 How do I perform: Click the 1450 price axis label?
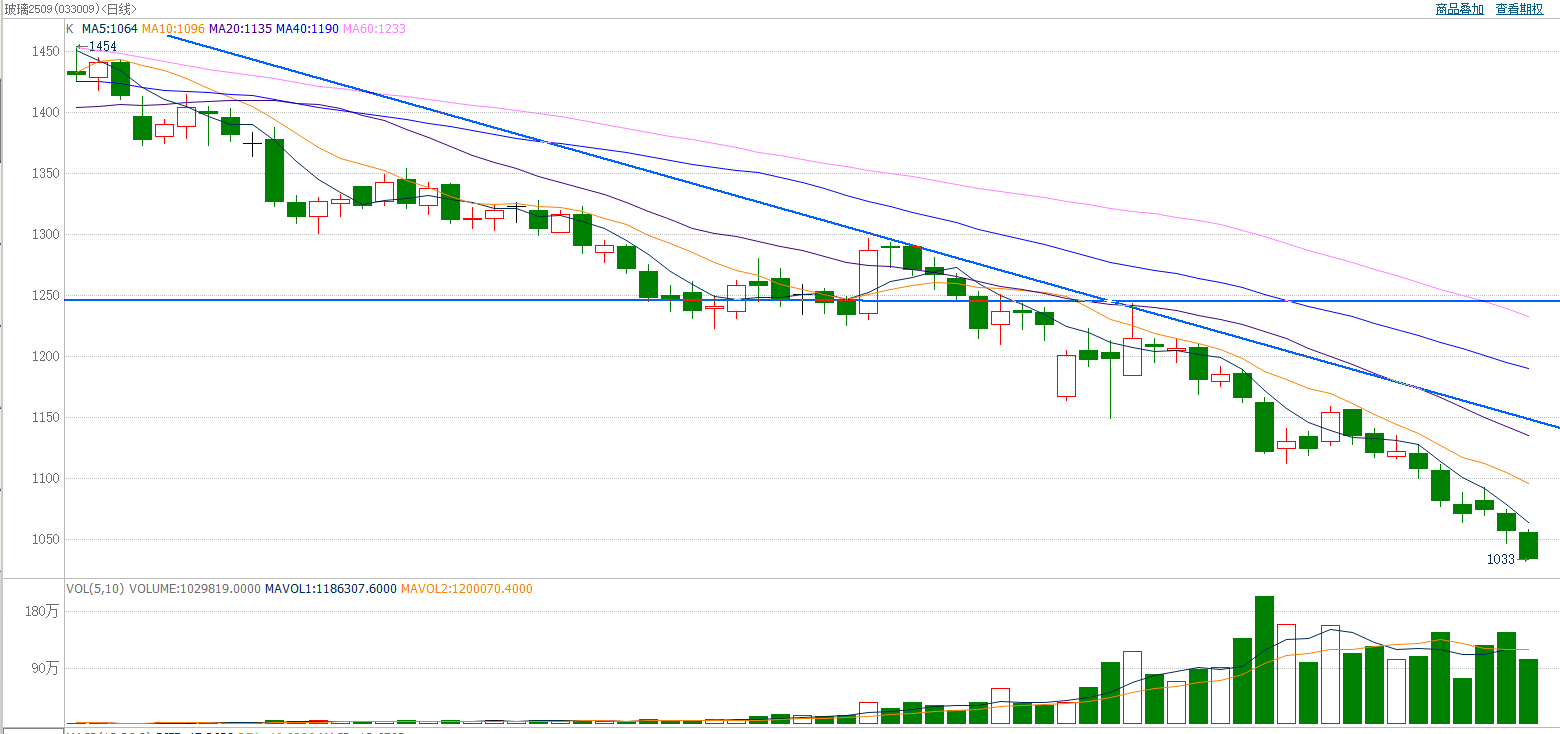coord(46,51)
